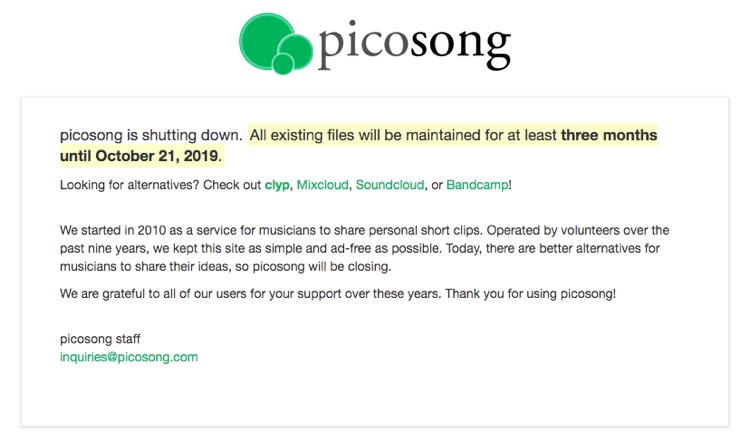Click the bold "until October 21, 2019" text
Image resolution: width=750 pixels, height=443 pixels.
pos(139,156)
